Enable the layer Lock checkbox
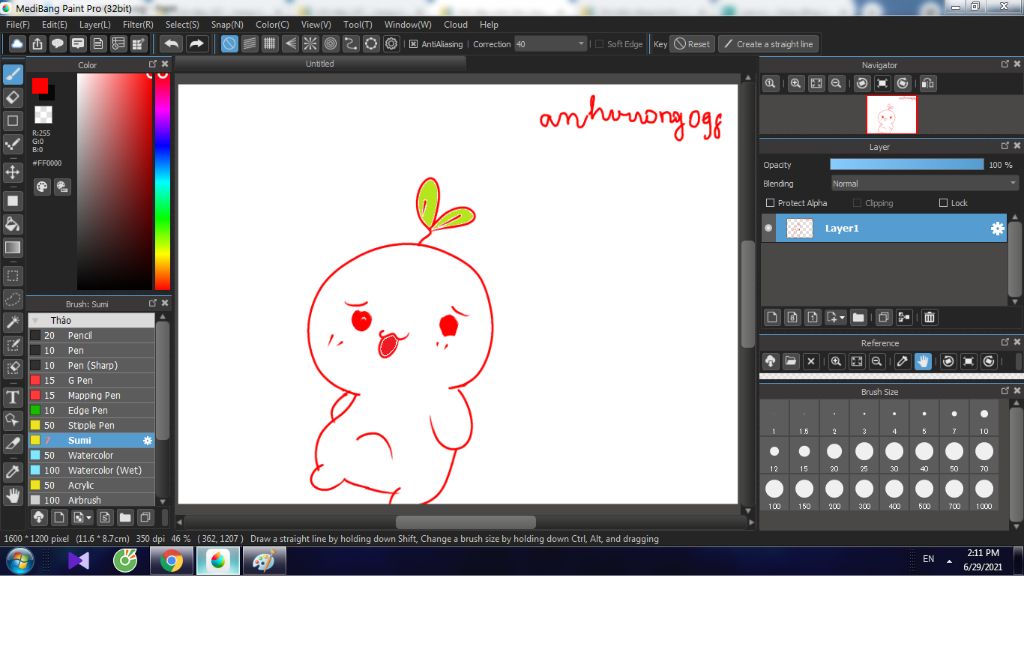Screen dimensions: 1024x661 pos(943,203)
